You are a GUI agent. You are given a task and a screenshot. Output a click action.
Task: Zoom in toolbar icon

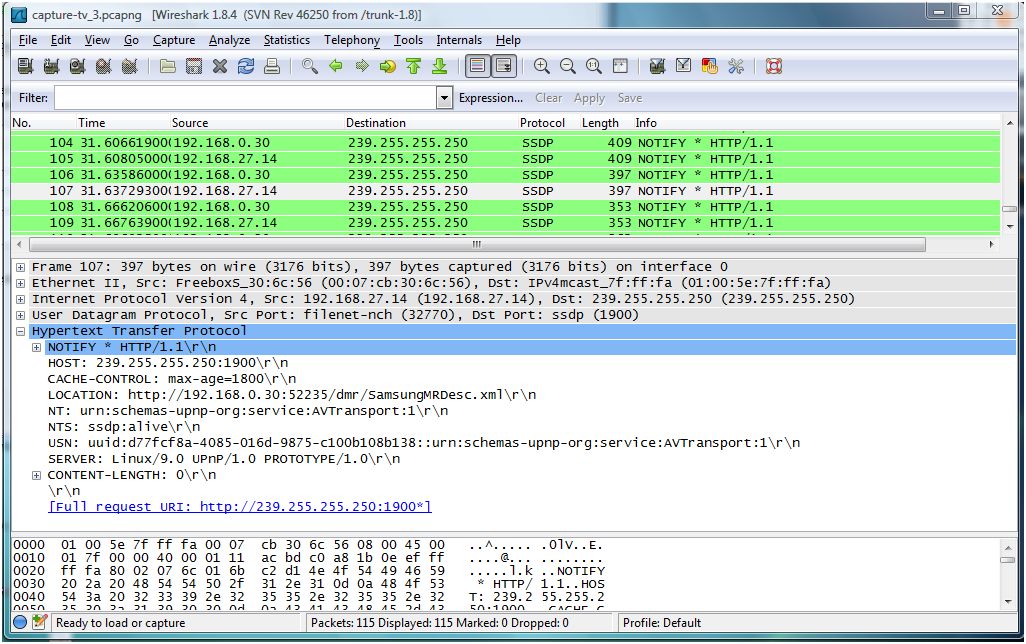(541, 66)
